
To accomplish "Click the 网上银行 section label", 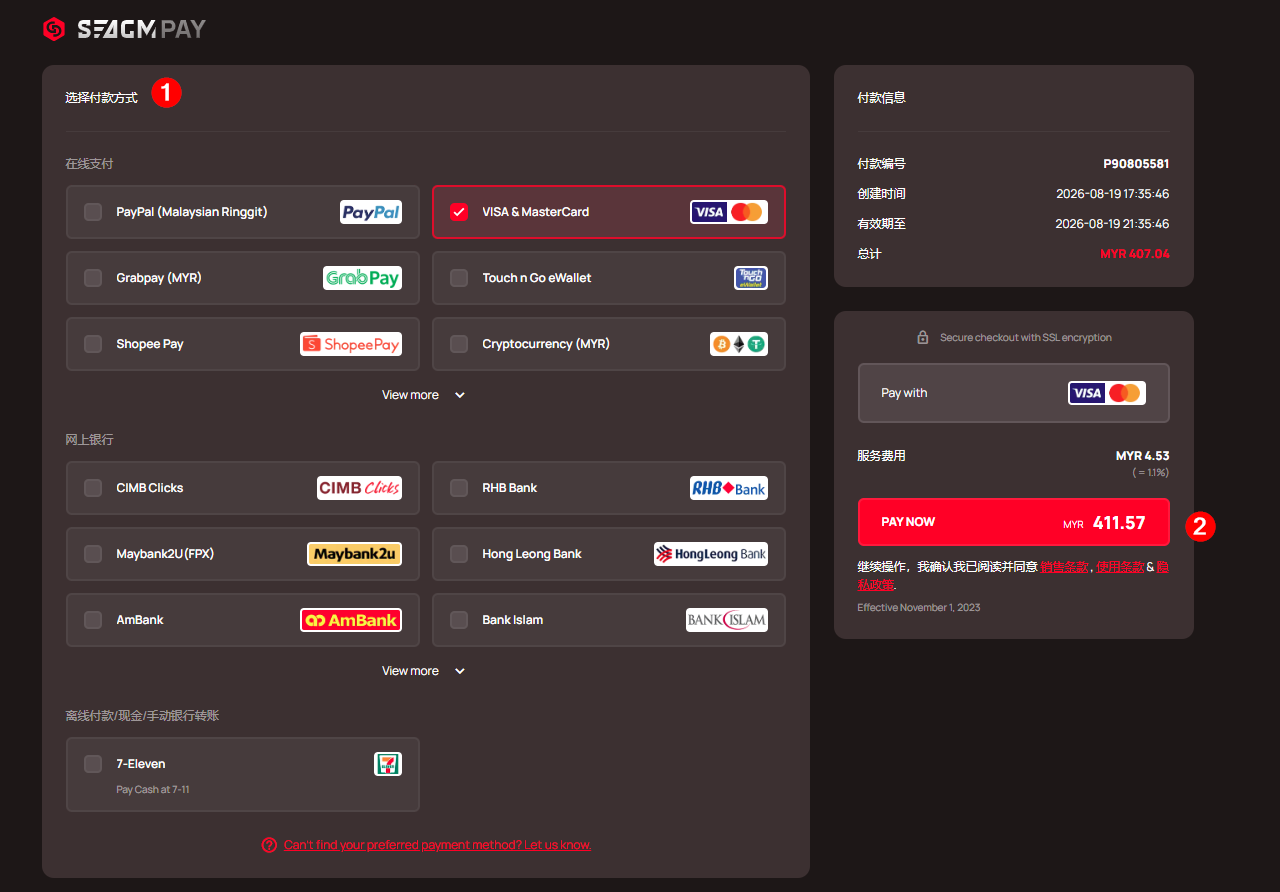I will [x=89, y=440].
